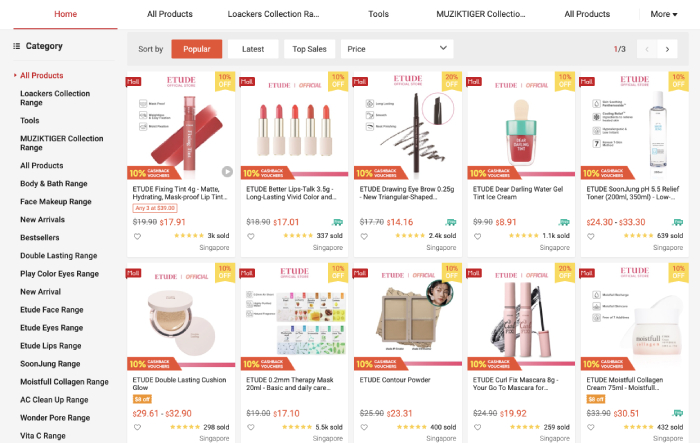Heart the Double Lasting Cushion Glow item
Image resolution: width=700 pixels, height=443 pixels.
(x=138, y=427)
